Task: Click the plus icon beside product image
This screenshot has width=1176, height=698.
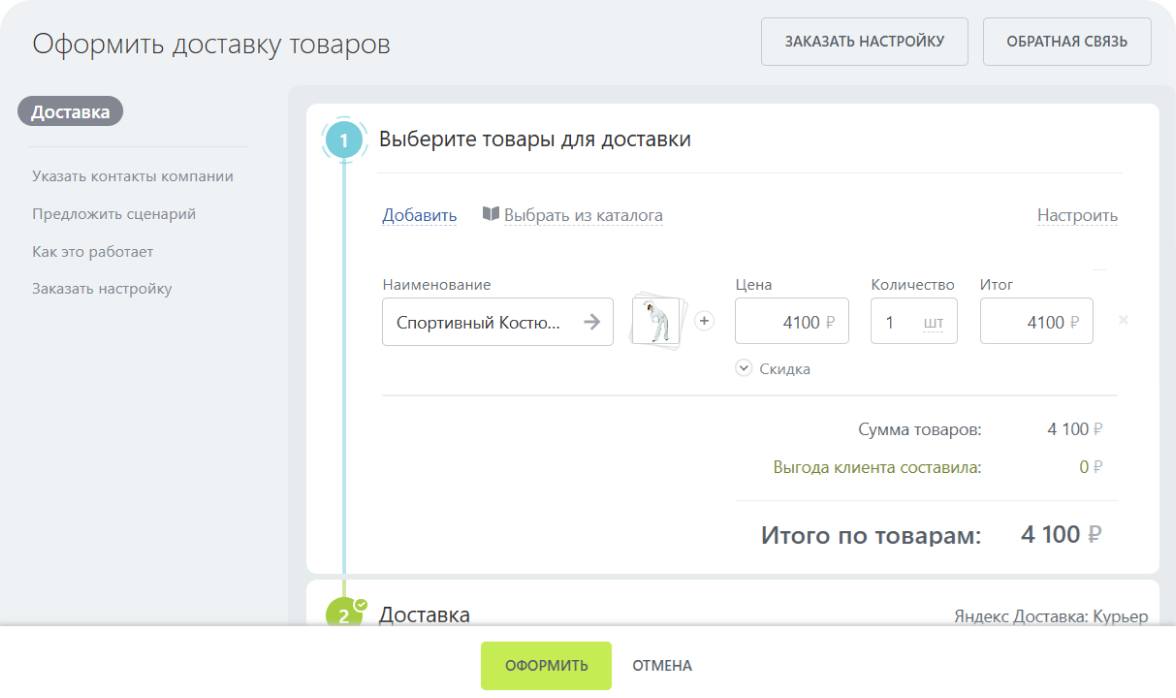Action: coord(705,321)
